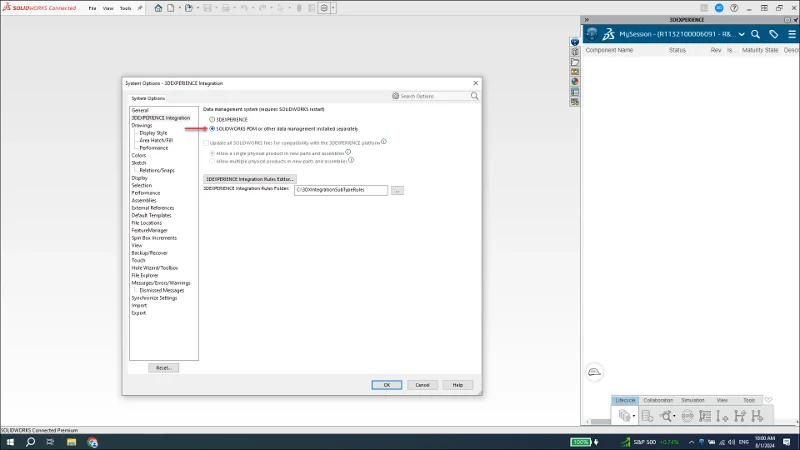800x450 pixels.
Task: Switch to the Collaboration tab
Action: pos(658,400)
